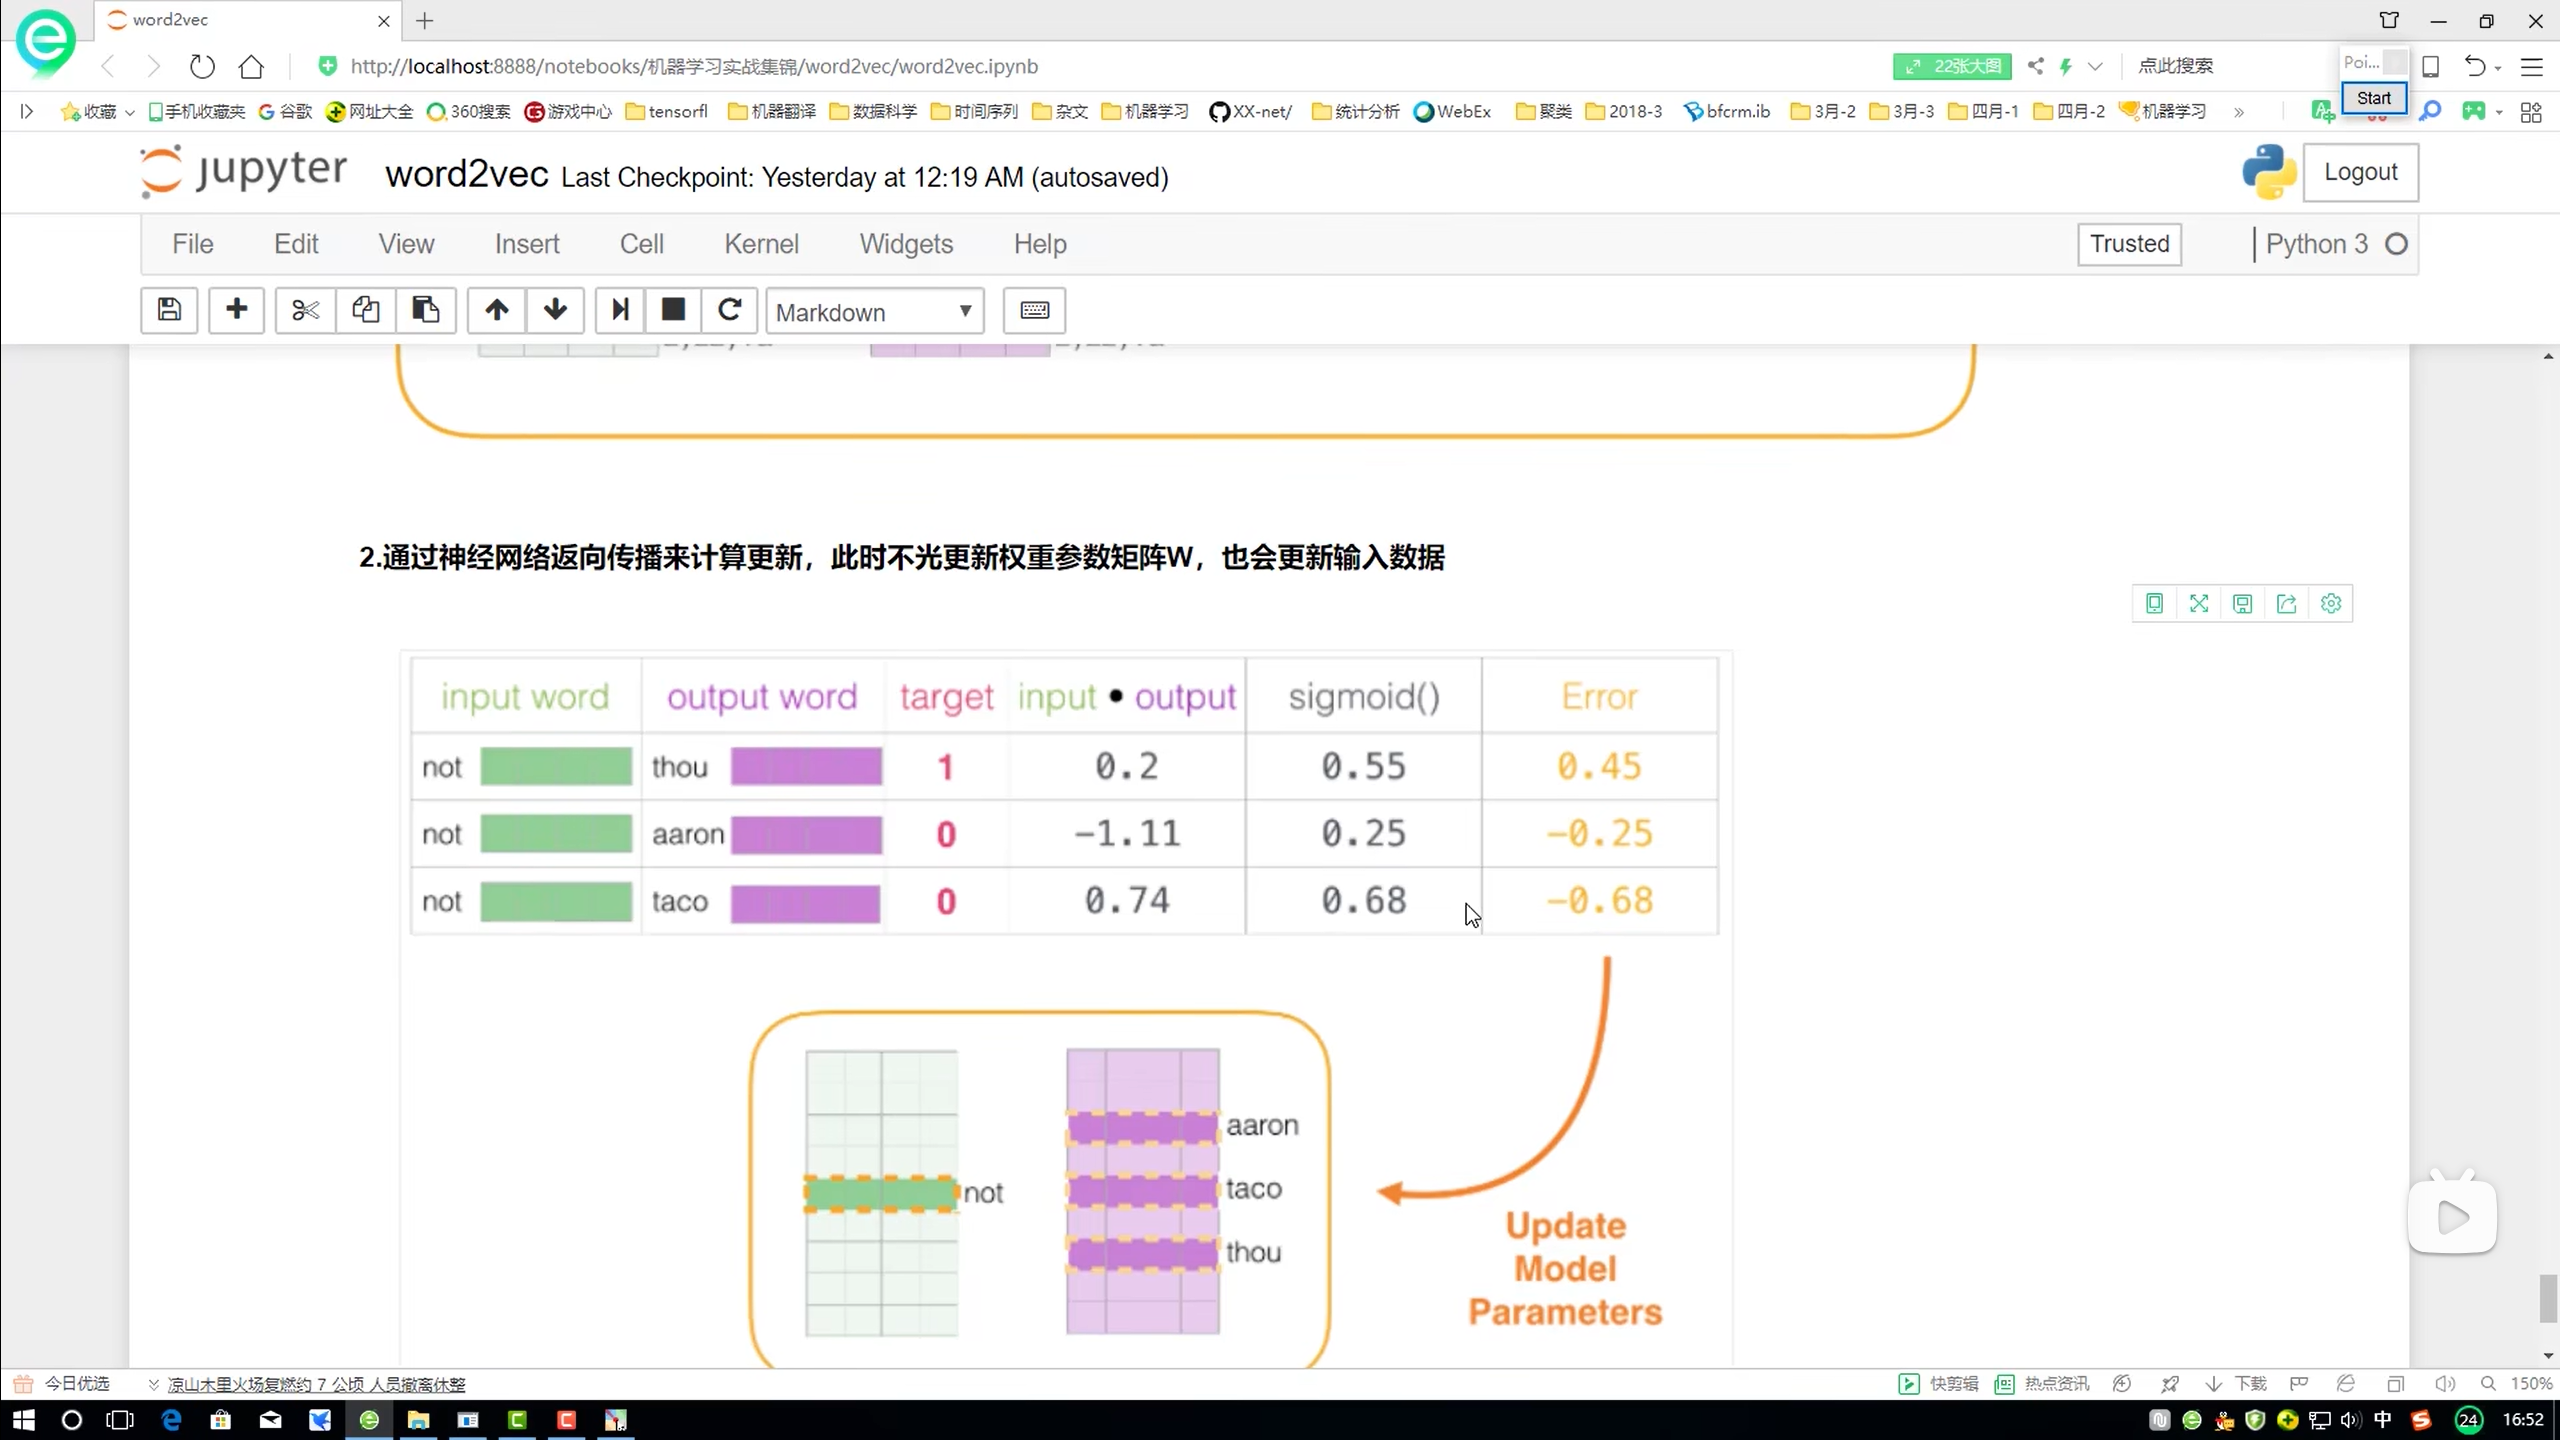Move selected cell up arrow

496,310
